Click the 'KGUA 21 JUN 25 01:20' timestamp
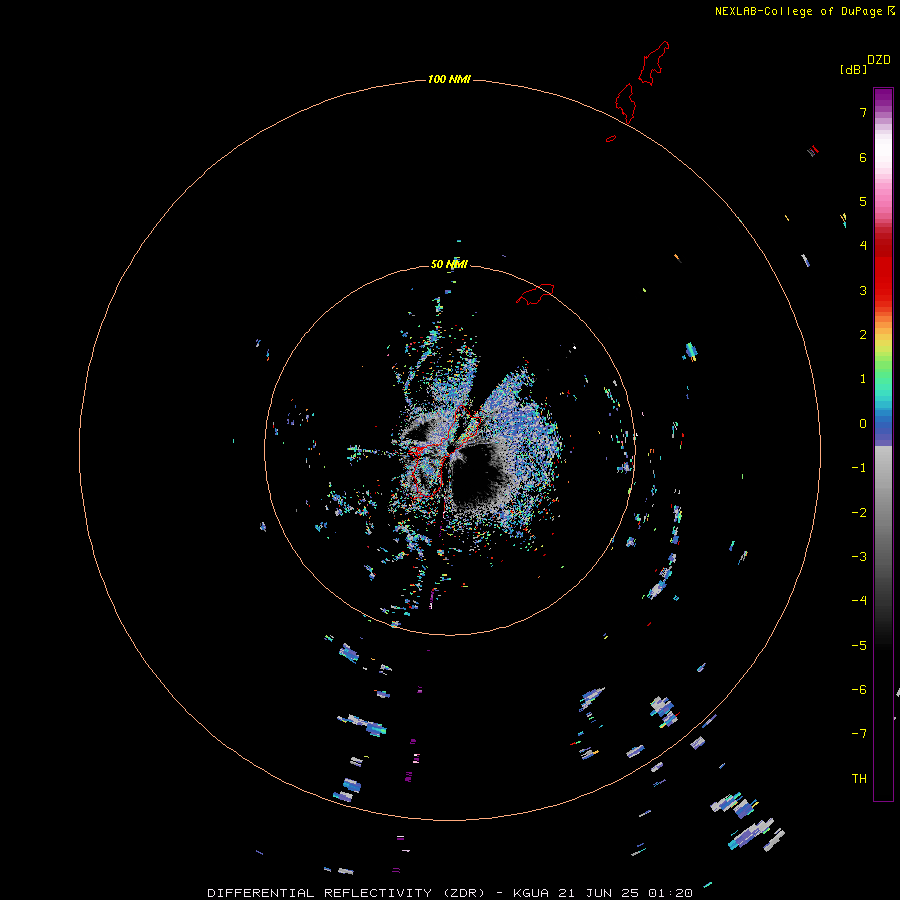The height and width of the screenshot is (900, 900). pyautogui.click(x=603, y=893)
